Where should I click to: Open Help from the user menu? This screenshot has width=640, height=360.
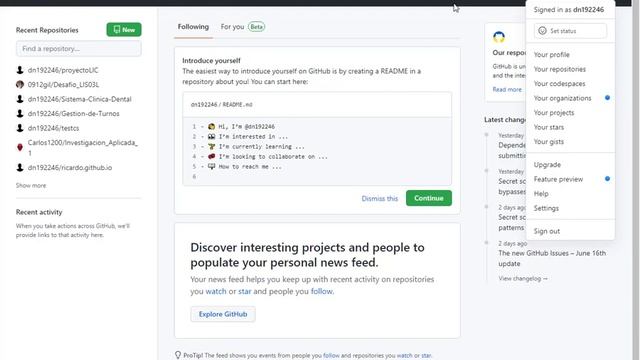[x=541, y=194]
